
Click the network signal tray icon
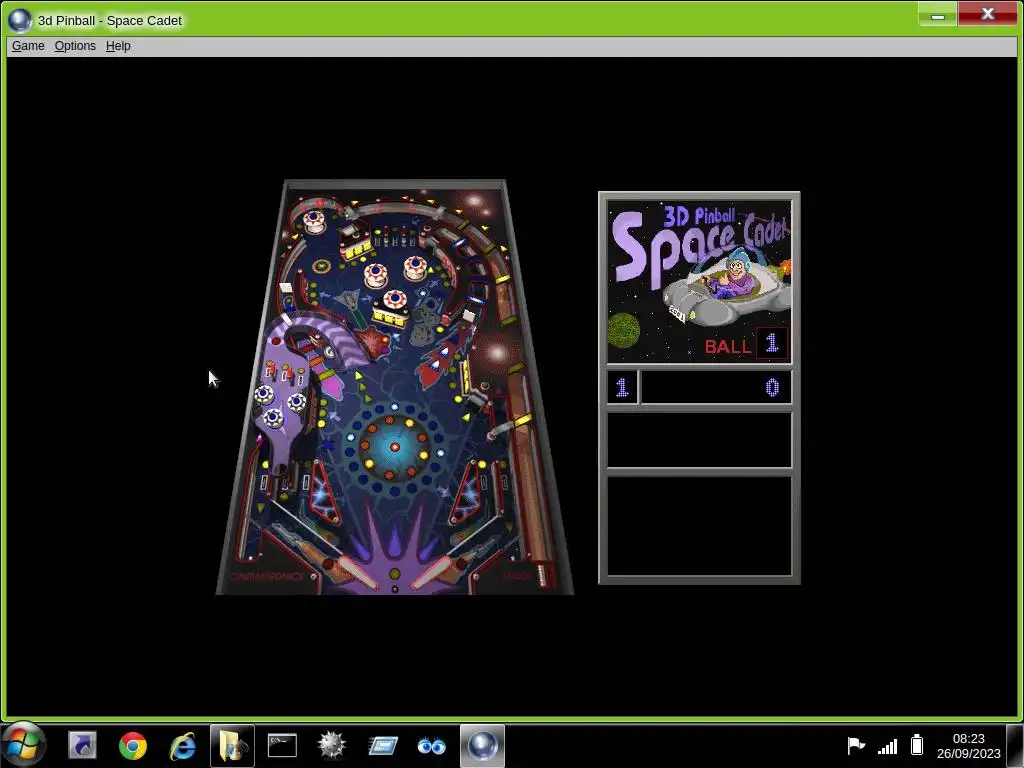(888, 745)
